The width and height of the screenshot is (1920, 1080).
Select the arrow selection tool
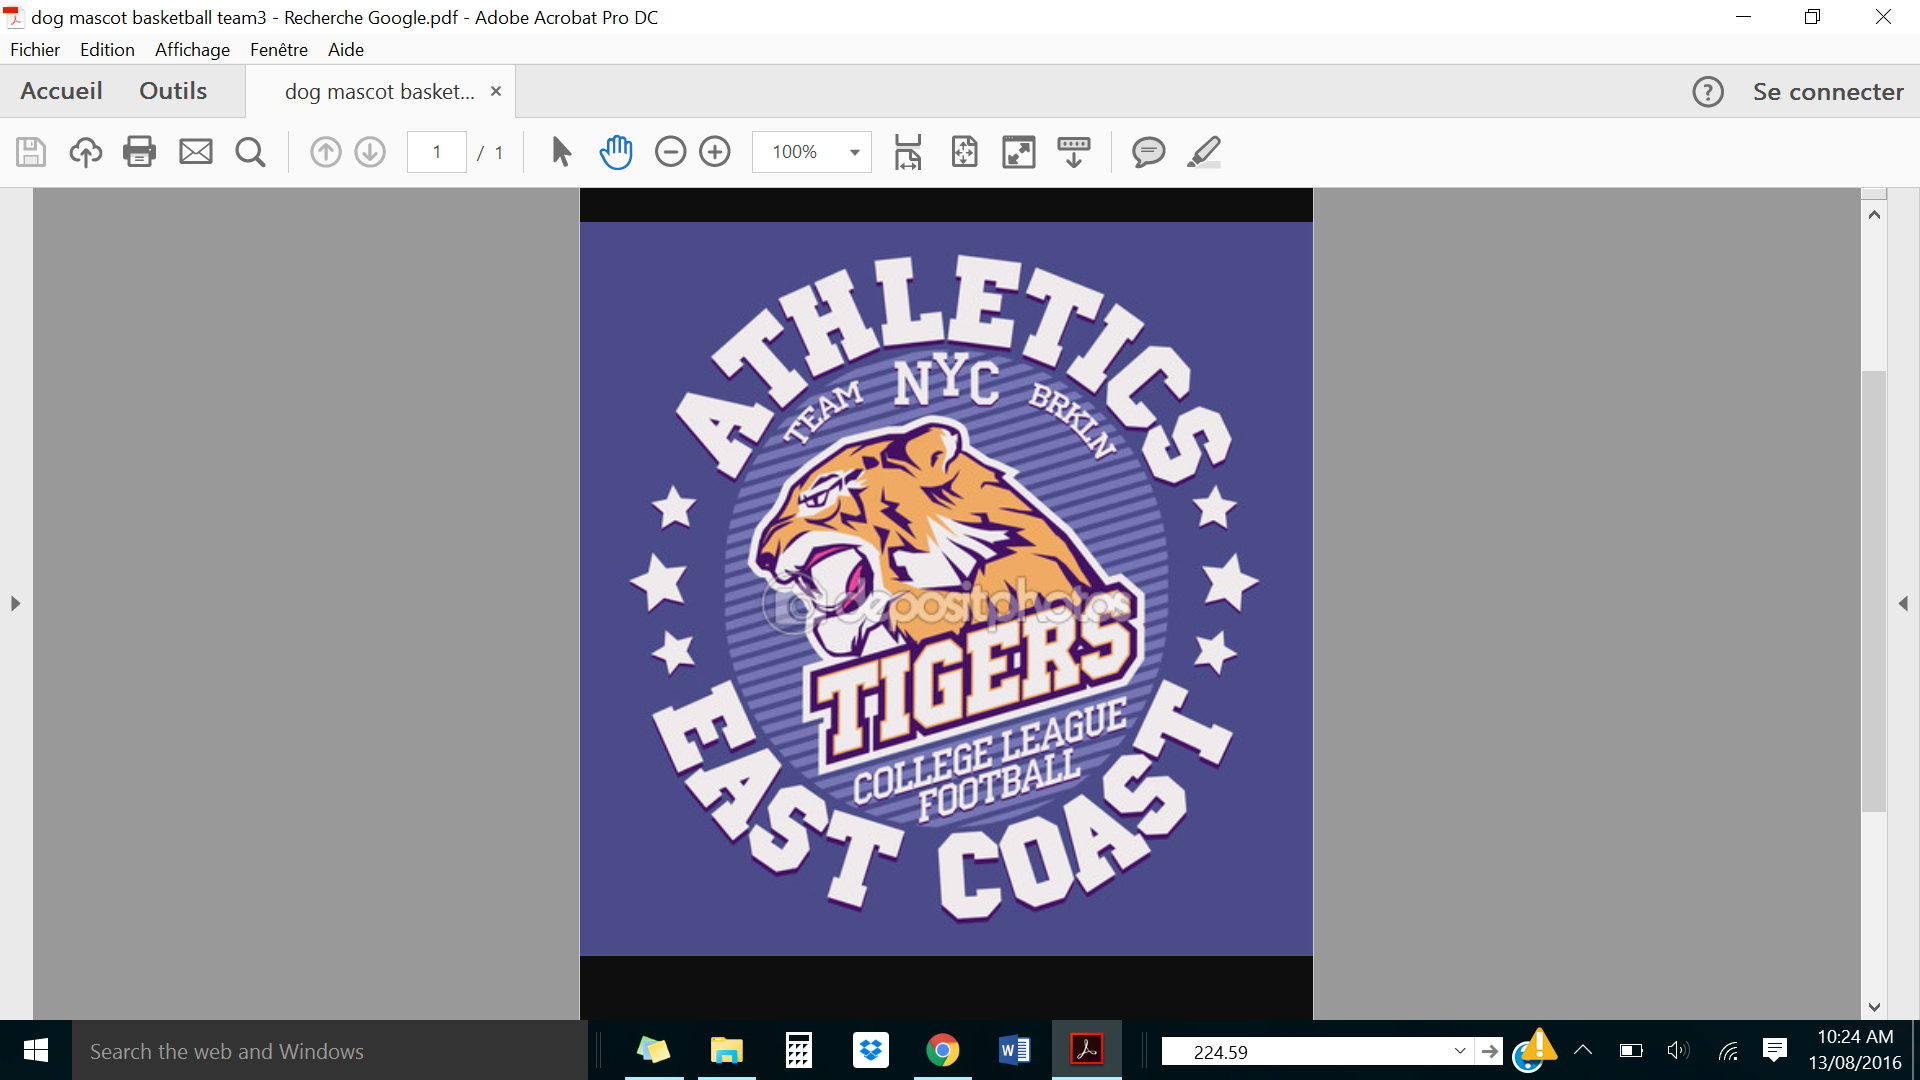[x=561, y=152]
